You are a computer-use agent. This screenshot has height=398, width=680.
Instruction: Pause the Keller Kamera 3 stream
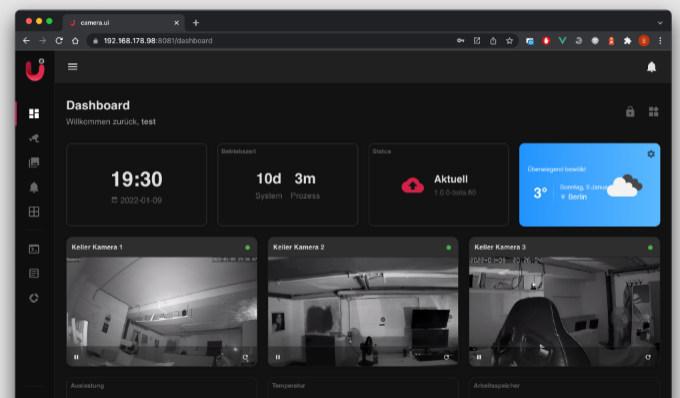pyautogui.click(x=479, y=357)
